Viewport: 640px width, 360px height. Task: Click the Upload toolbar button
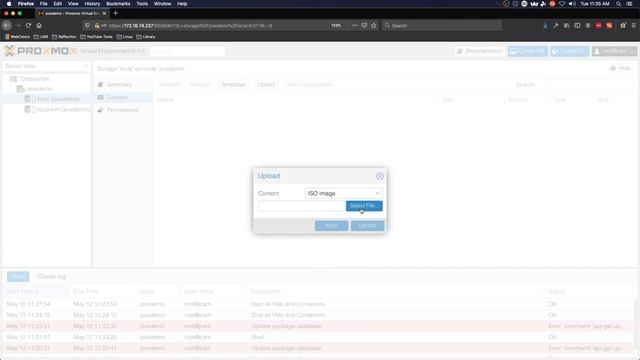266,84
